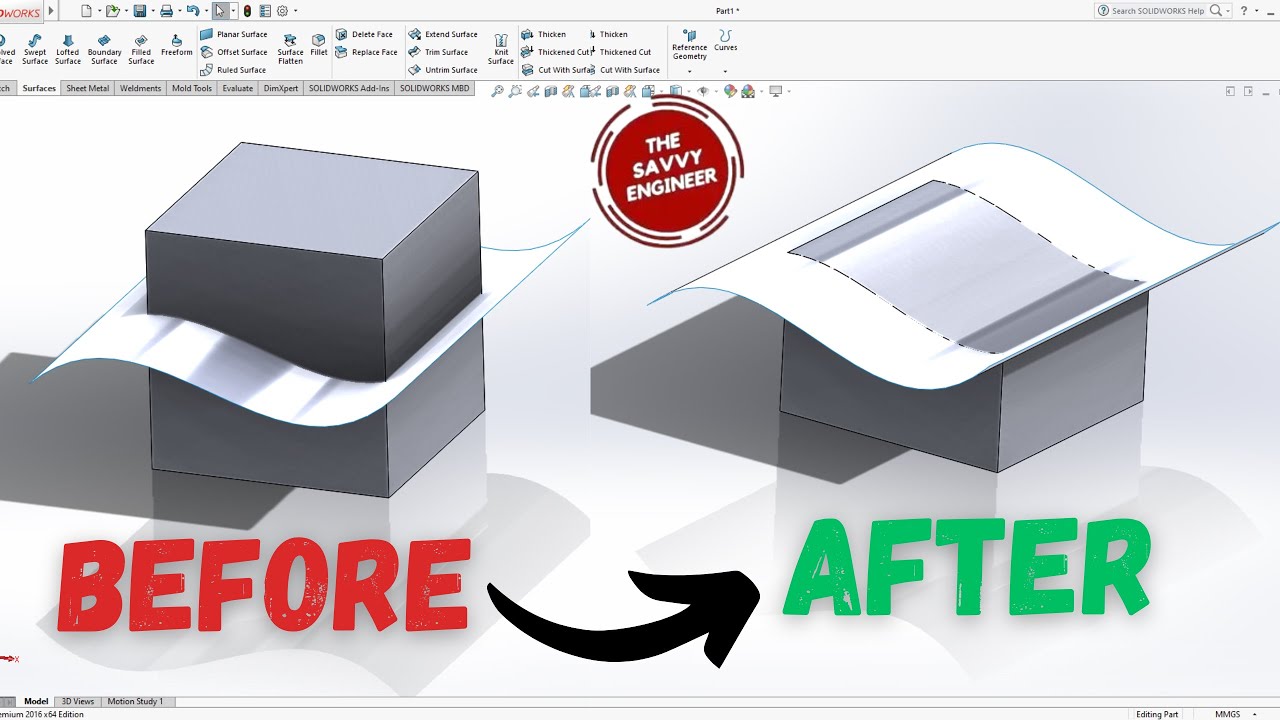Select the Swept Surface tool
1280x720 pixels.
(x=35, y=49)
